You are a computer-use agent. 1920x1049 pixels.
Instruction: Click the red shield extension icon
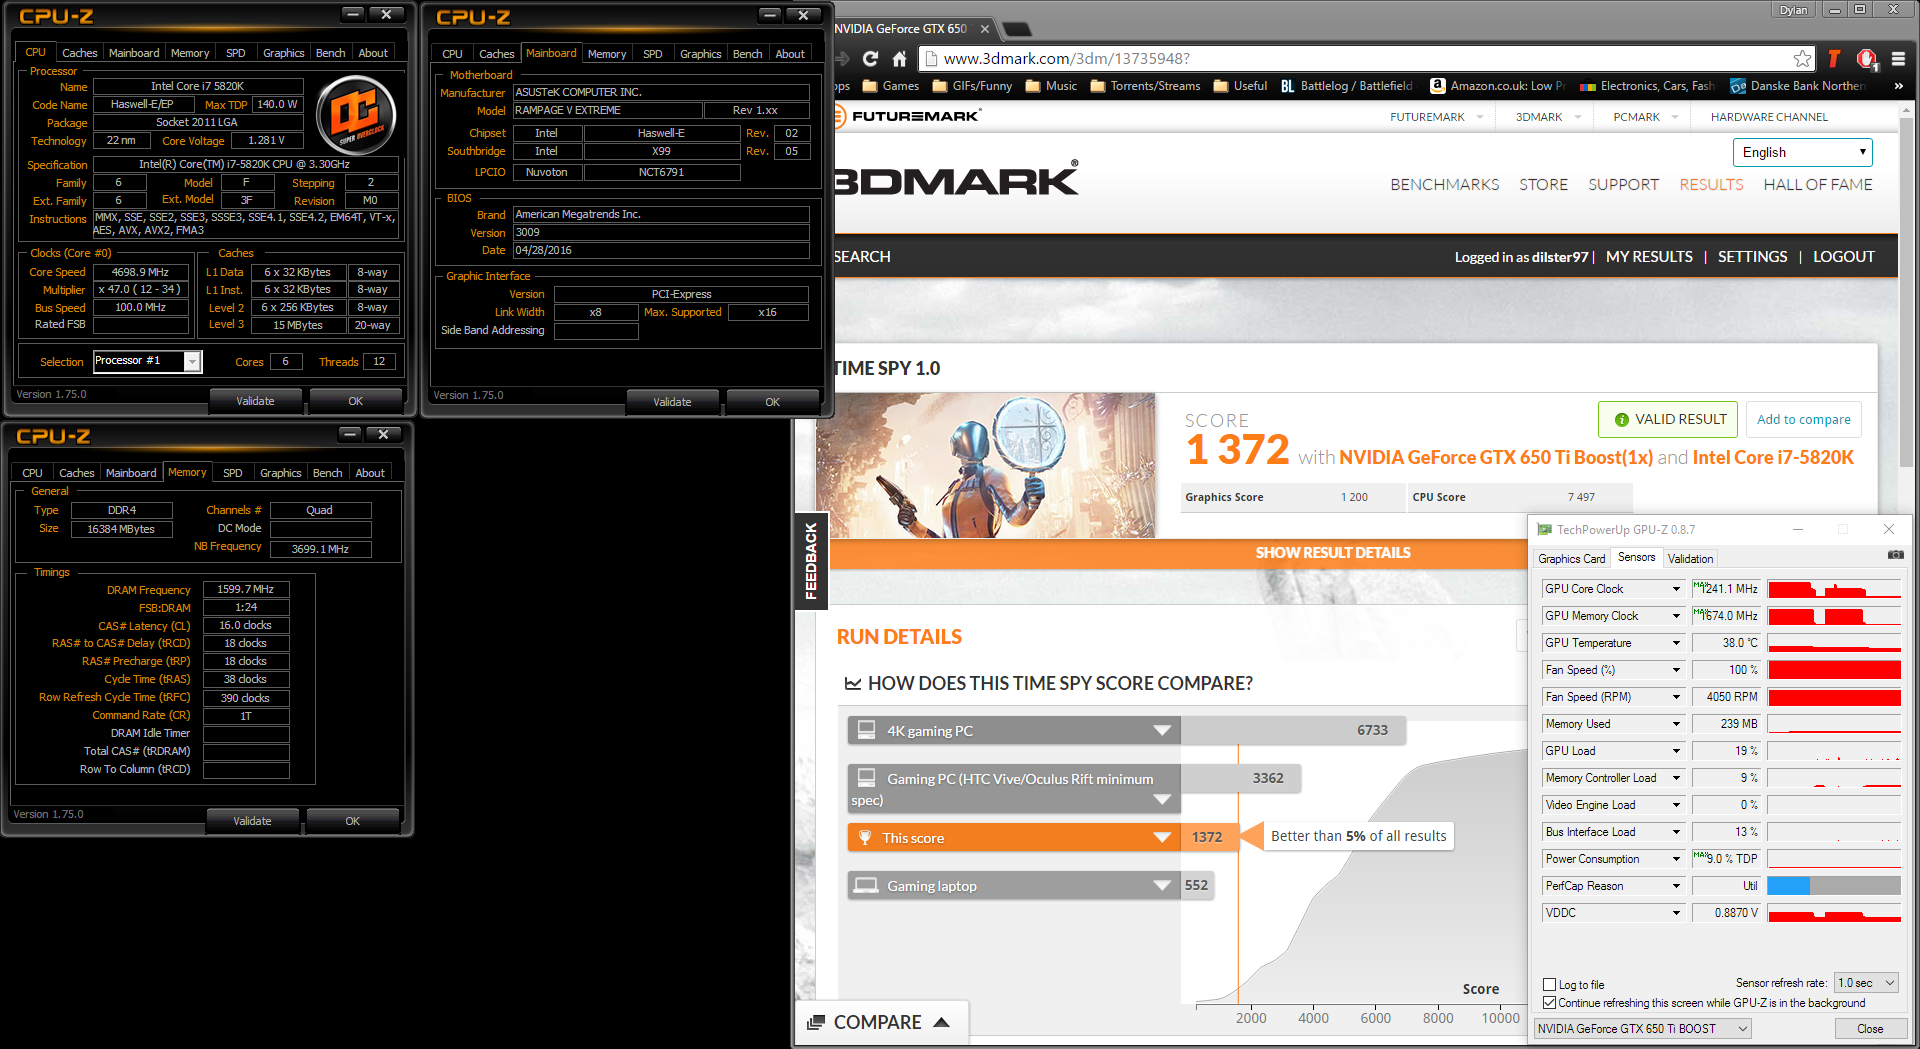point(1866,59)
